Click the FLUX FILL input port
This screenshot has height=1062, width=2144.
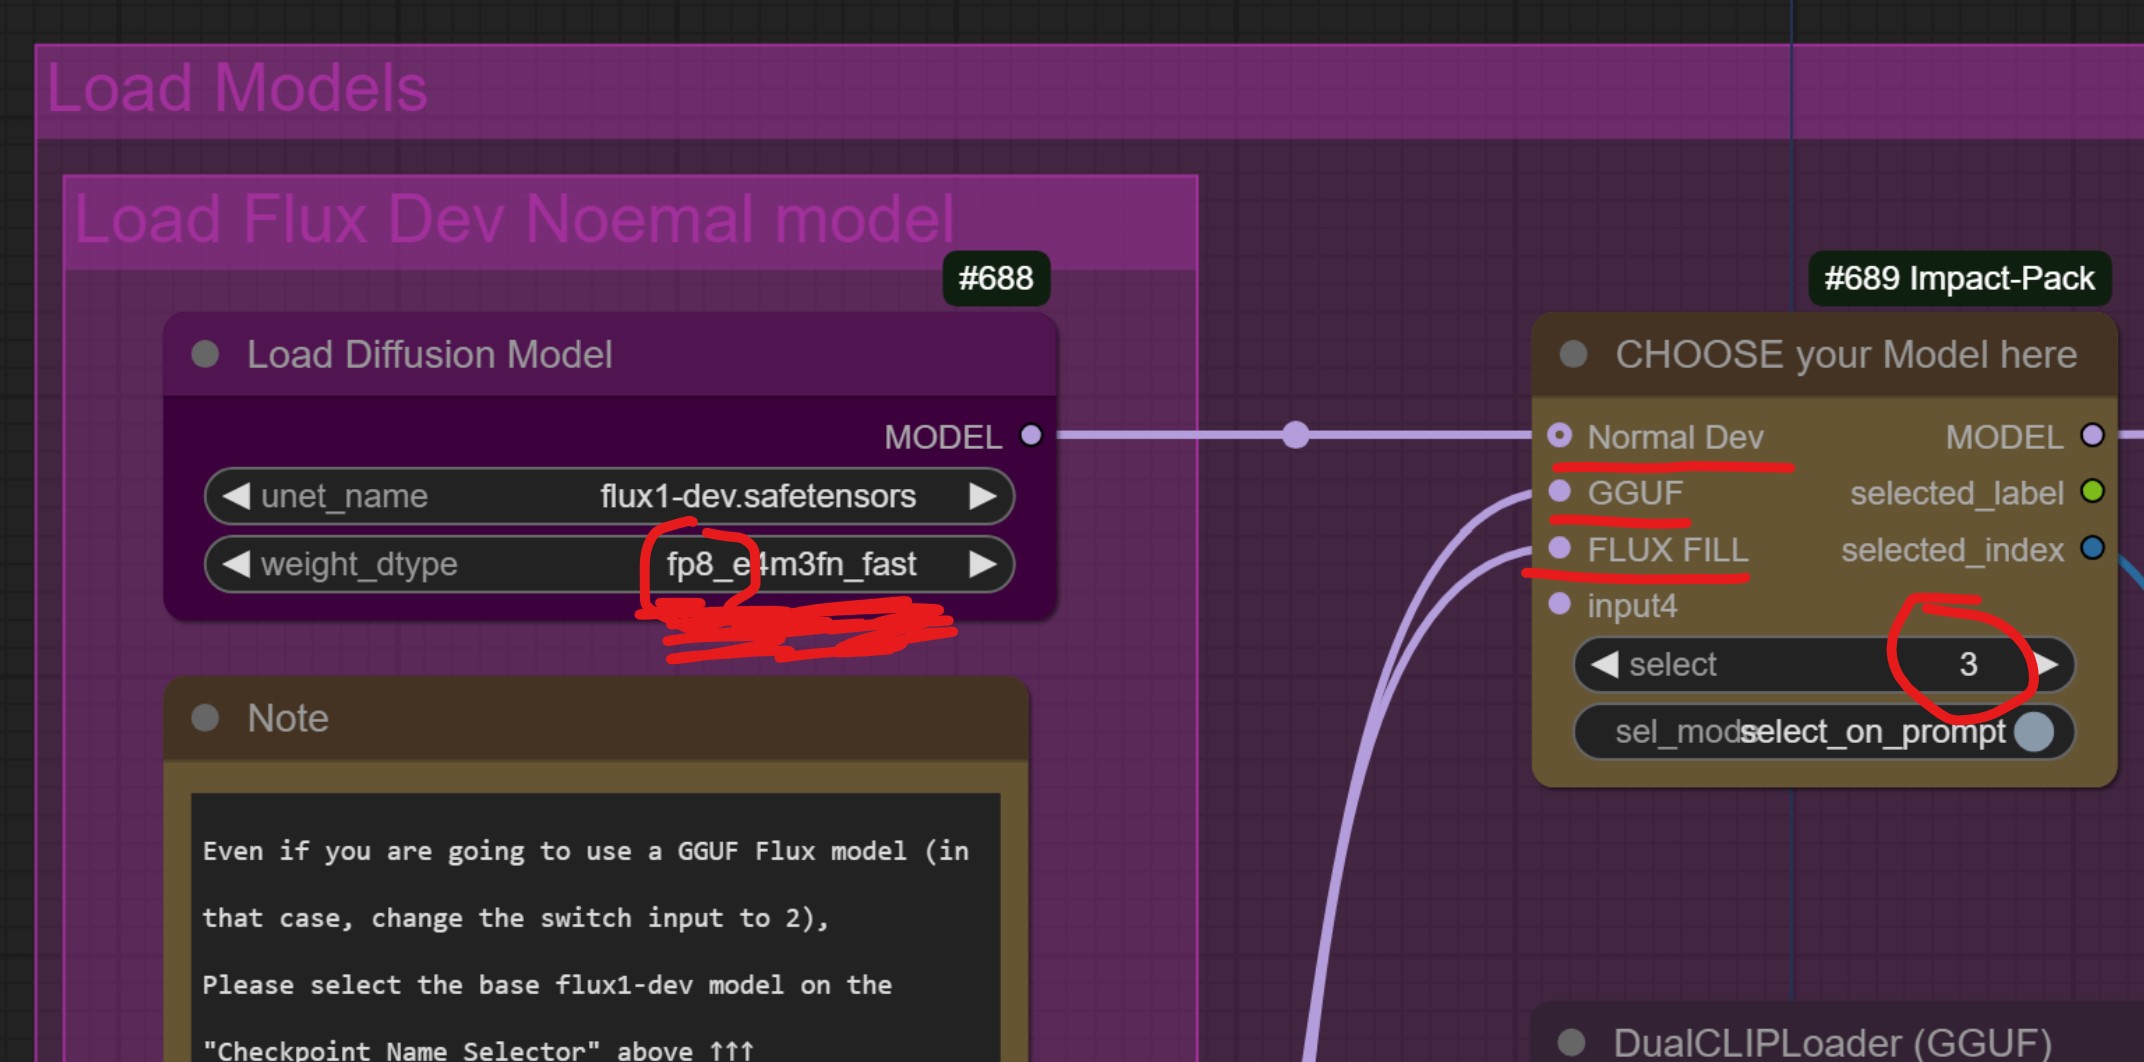click(x=1559, y=548)
